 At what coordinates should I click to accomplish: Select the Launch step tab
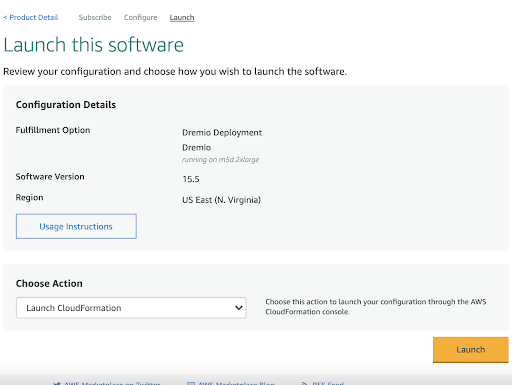point(182,17)
